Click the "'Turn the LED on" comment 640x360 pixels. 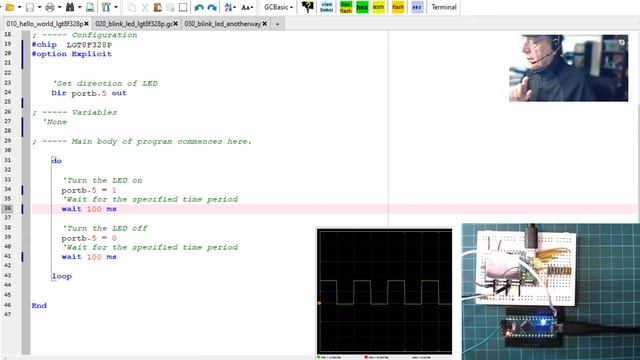click(102, 180)
